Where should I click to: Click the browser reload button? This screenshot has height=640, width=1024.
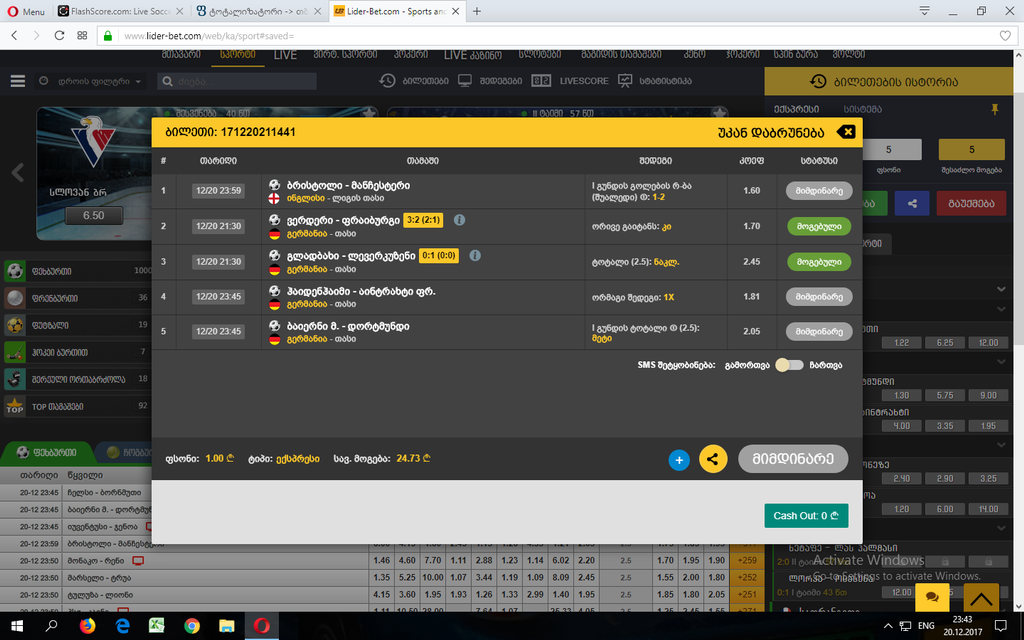click(x=59, y=35)
